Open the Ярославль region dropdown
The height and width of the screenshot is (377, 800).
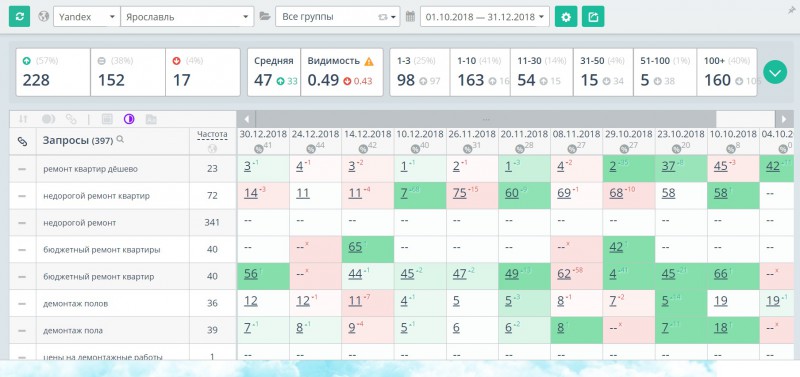pyautogui.click(x=187, y=16)
